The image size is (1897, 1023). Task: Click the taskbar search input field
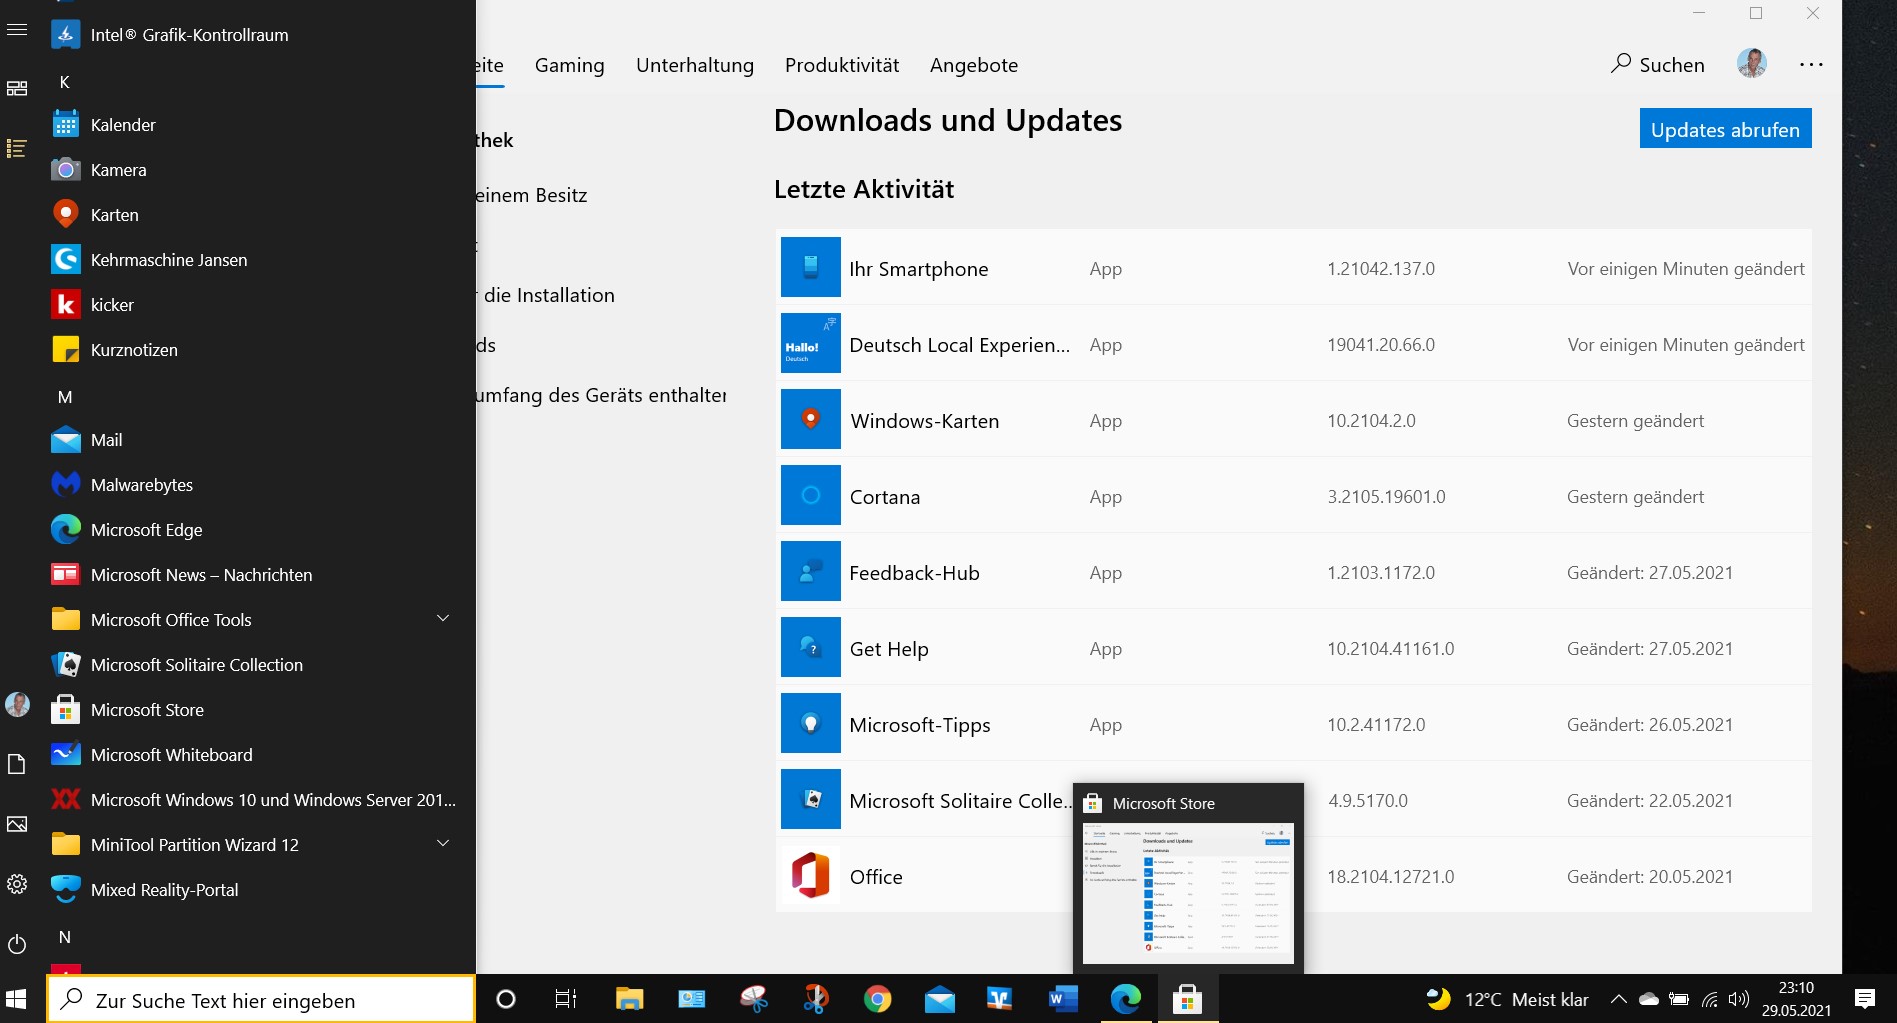click(x=261, y=999)
